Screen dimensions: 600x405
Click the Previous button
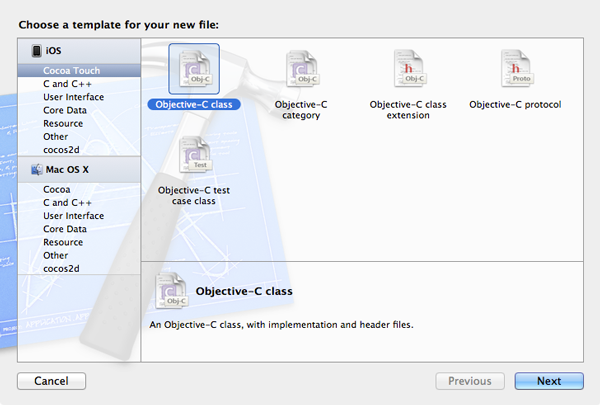coord(470,381)
